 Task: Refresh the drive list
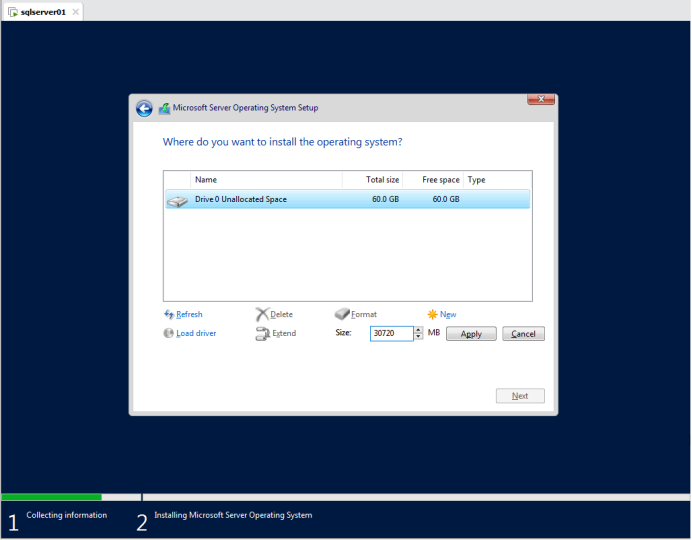(x=189, y=314)
